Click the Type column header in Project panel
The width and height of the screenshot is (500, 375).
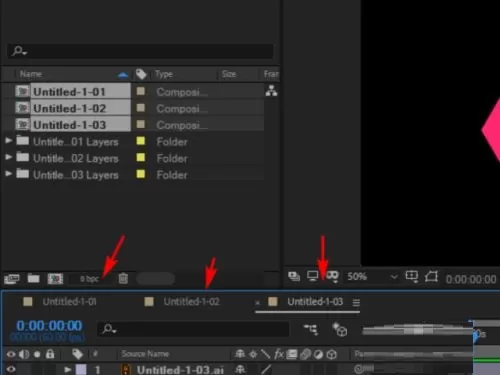coord(164,74)
